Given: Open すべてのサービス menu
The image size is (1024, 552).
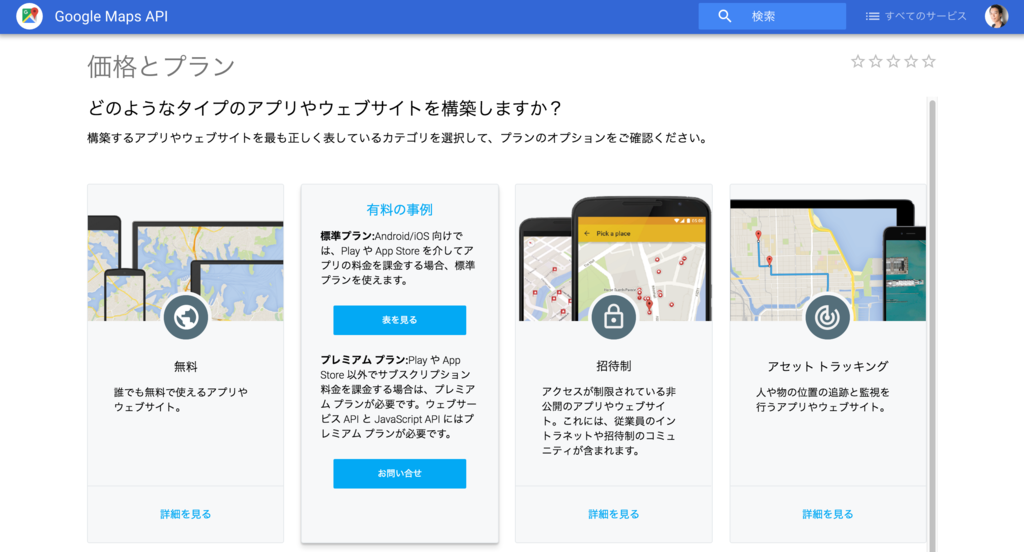Looking at the screenshot, I should (916, 16).
